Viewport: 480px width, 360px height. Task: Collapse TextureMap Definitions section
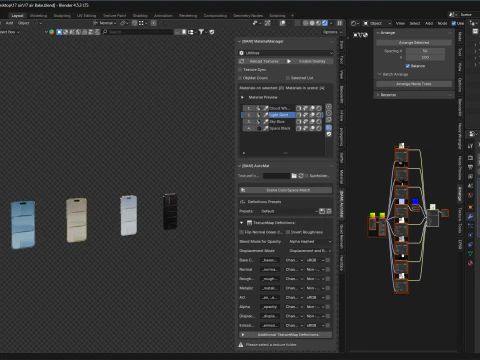(x=242, y=223)
